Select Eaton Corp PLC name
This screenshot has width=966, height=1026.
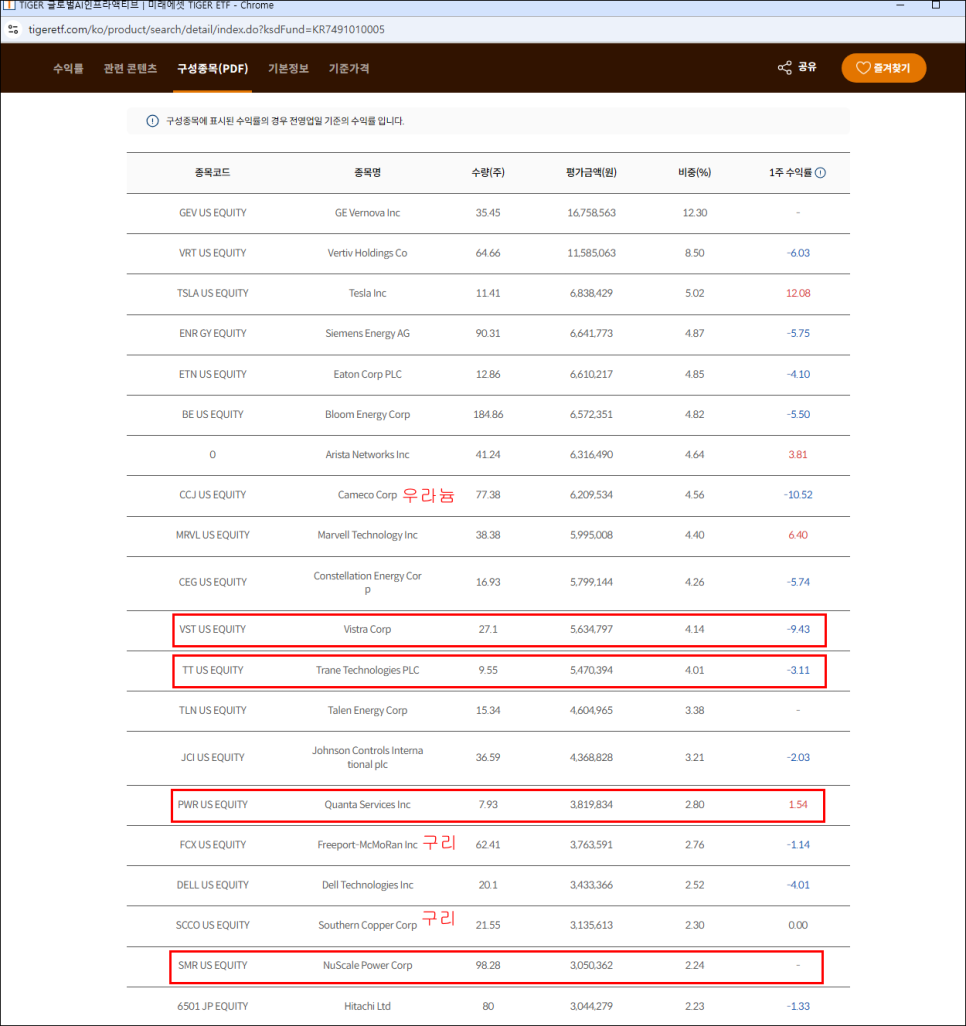(x=367, y=374)
